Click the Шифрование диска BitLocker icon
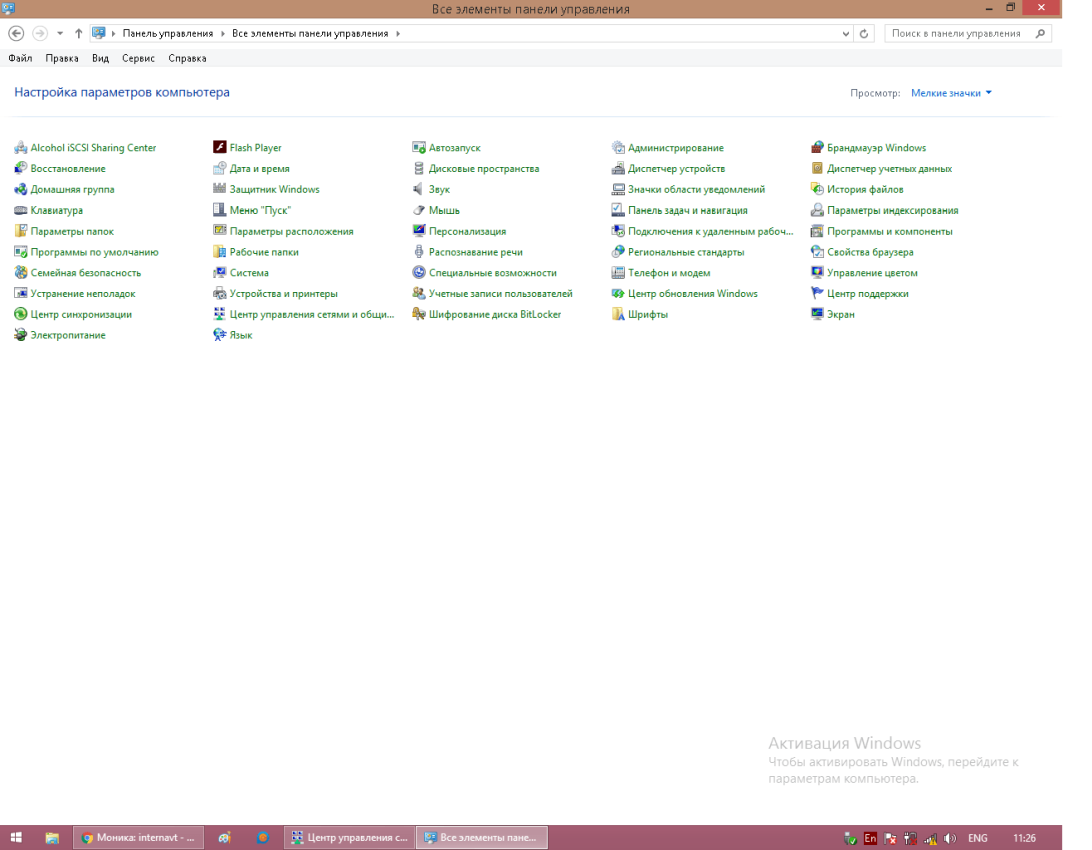The image size is (1092, 850). [419, 315]
